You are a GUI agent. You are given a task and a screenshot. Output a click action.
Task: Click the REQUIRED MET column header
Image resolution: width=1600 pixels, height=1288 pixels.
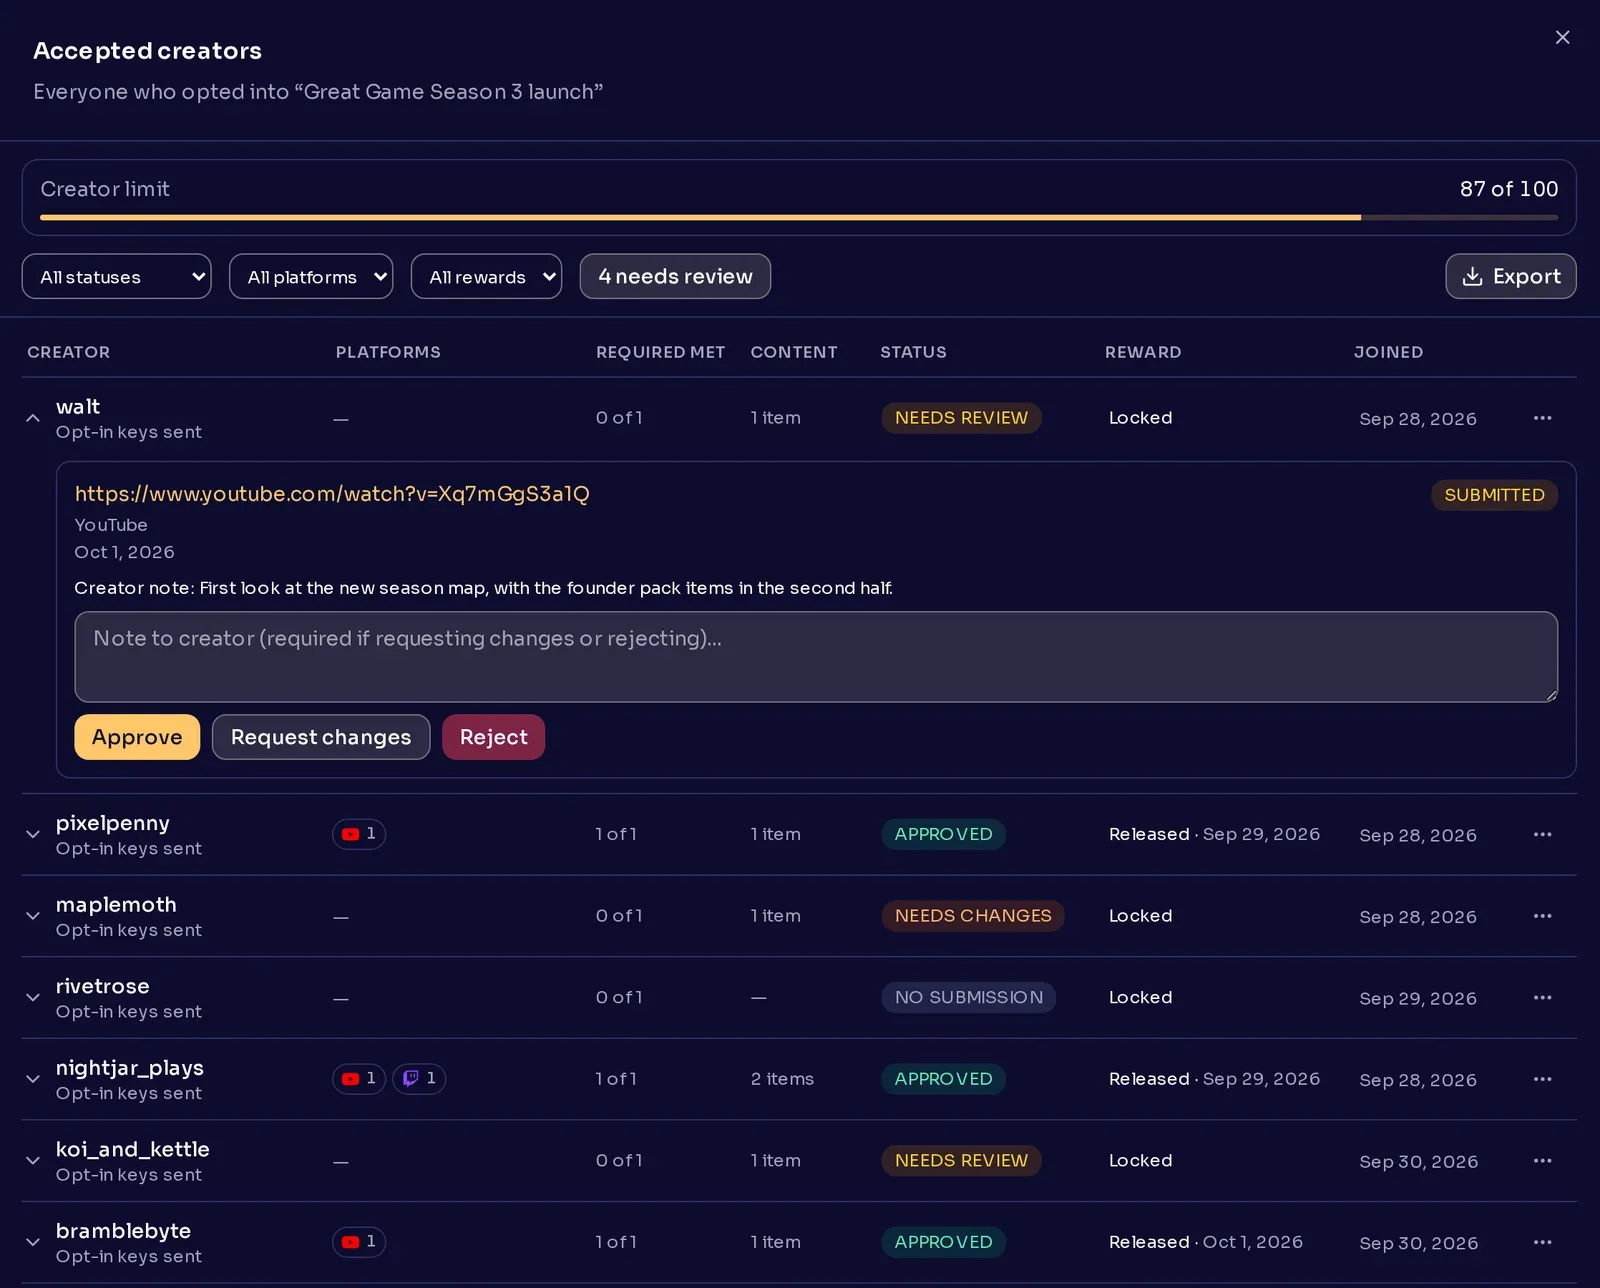click(660, 352)
